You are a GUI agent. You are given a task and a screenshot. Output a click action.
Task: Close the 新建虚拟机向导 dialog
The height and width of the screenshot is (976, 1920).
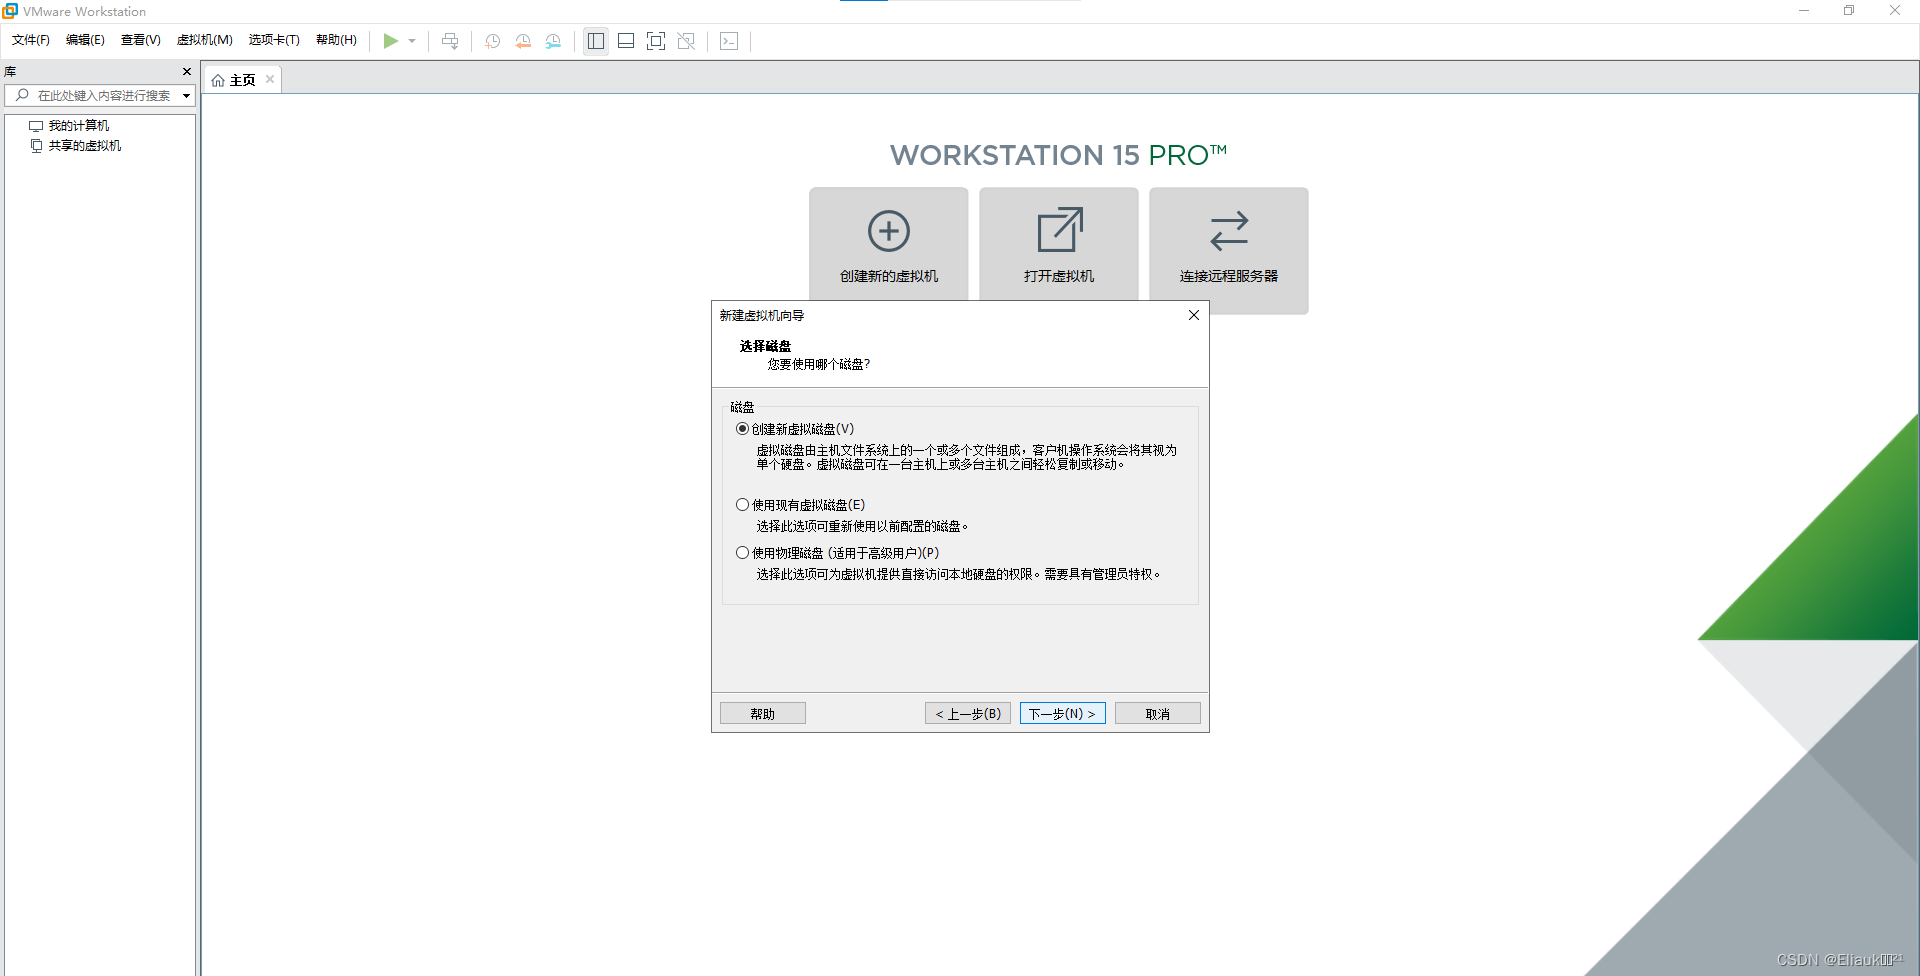pyautogui.click(x=1193, y=315)
